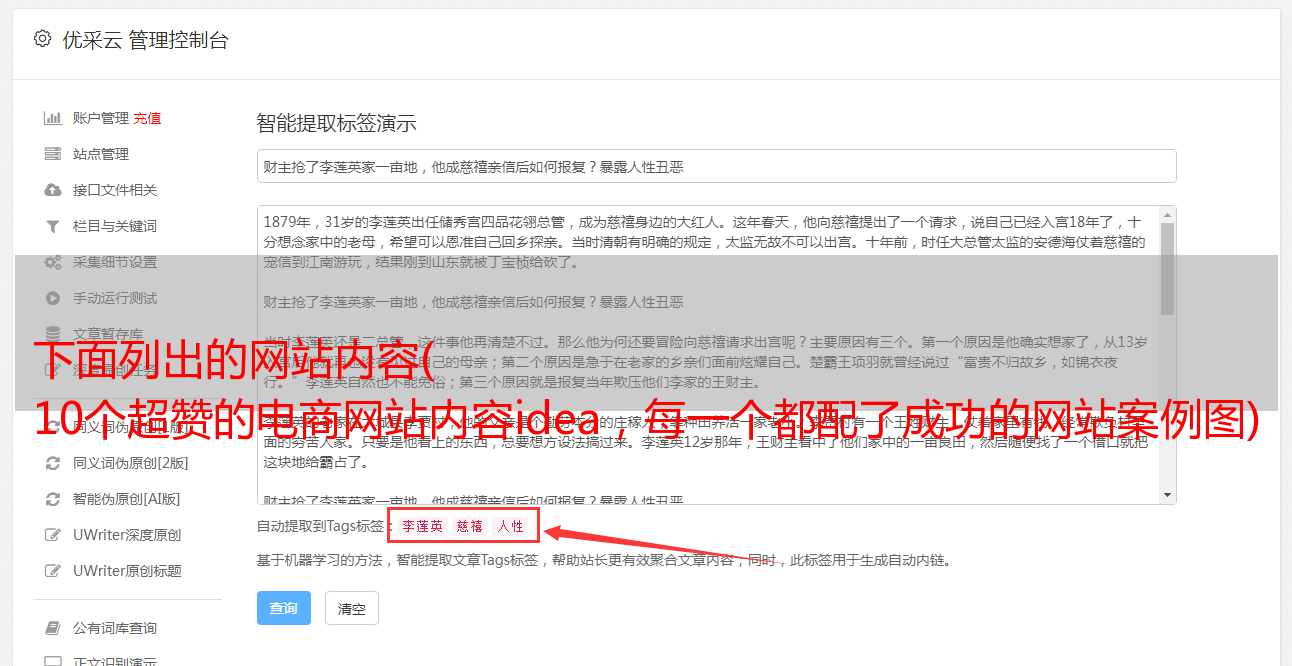Click the blue 查询 button
The image size is (1292, 666).
coord(284,608)
